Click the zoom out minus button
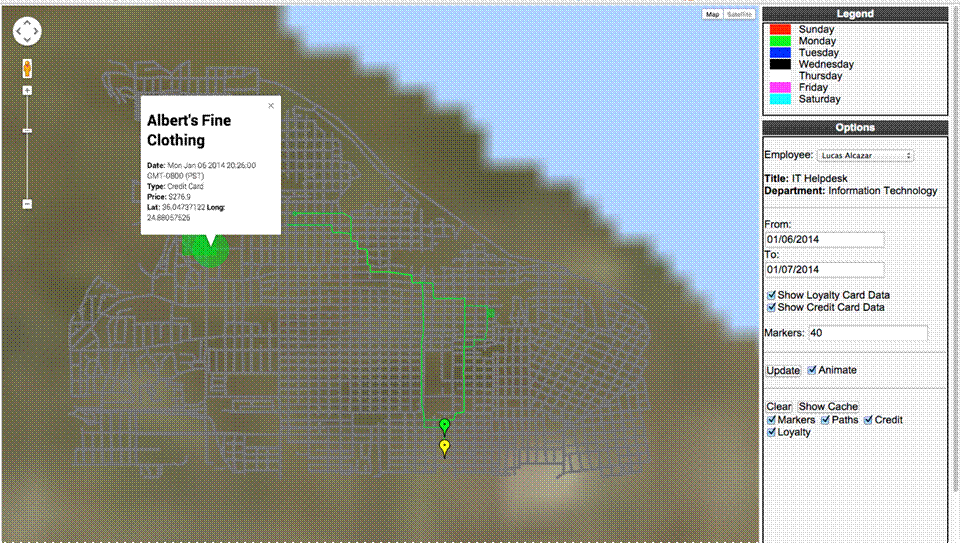The height and width of the screenshot is (543, 960). [x=27, y=204]
